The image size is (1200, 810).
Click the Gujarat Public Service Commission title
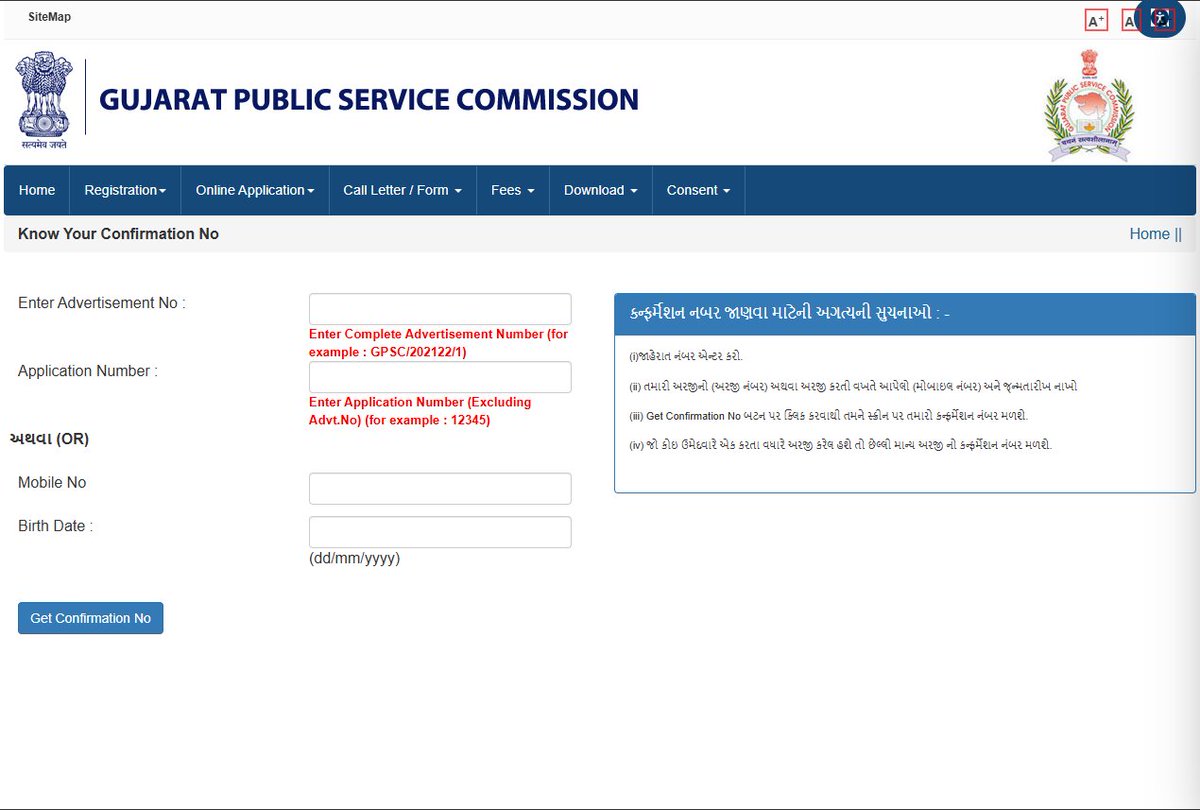pyautogui.click(x=369, y=100)
